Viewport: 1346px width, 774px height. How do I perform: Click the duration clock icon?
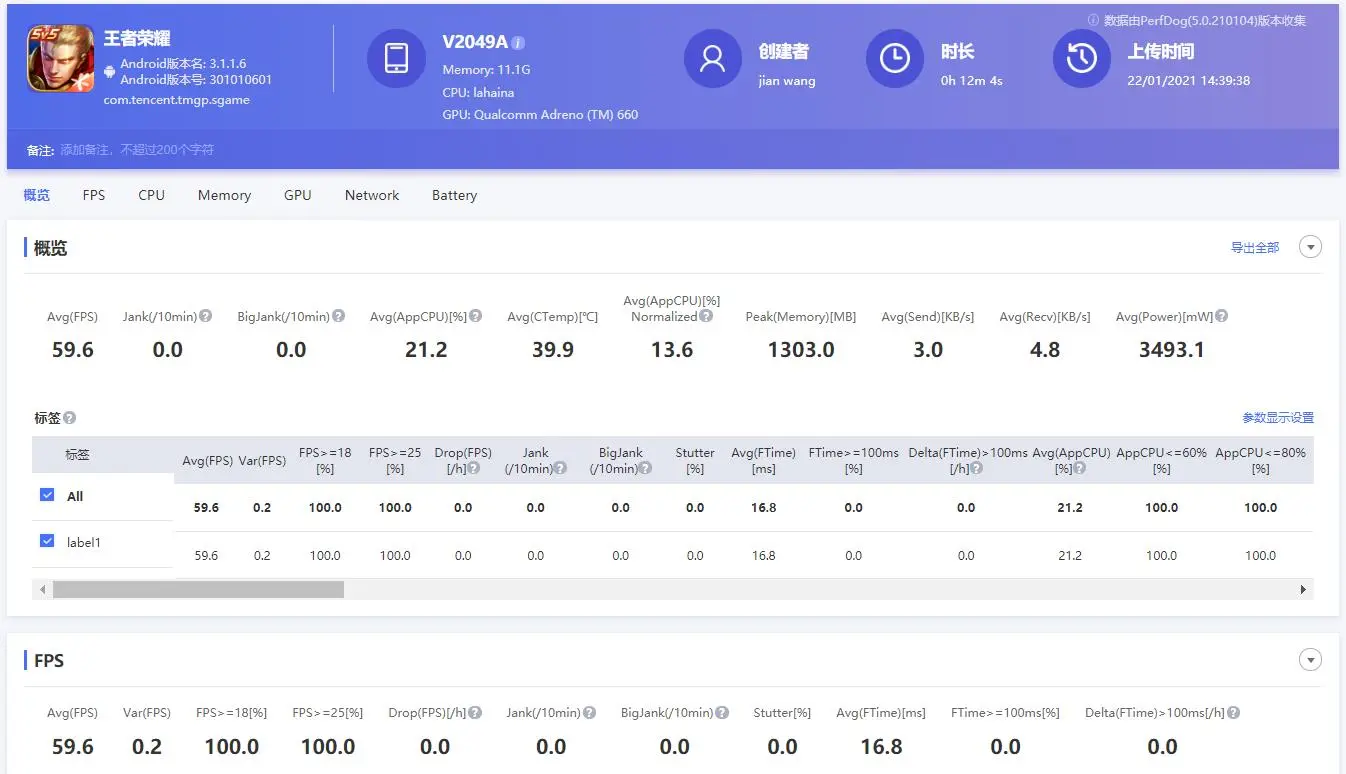(x=894, y=58)
